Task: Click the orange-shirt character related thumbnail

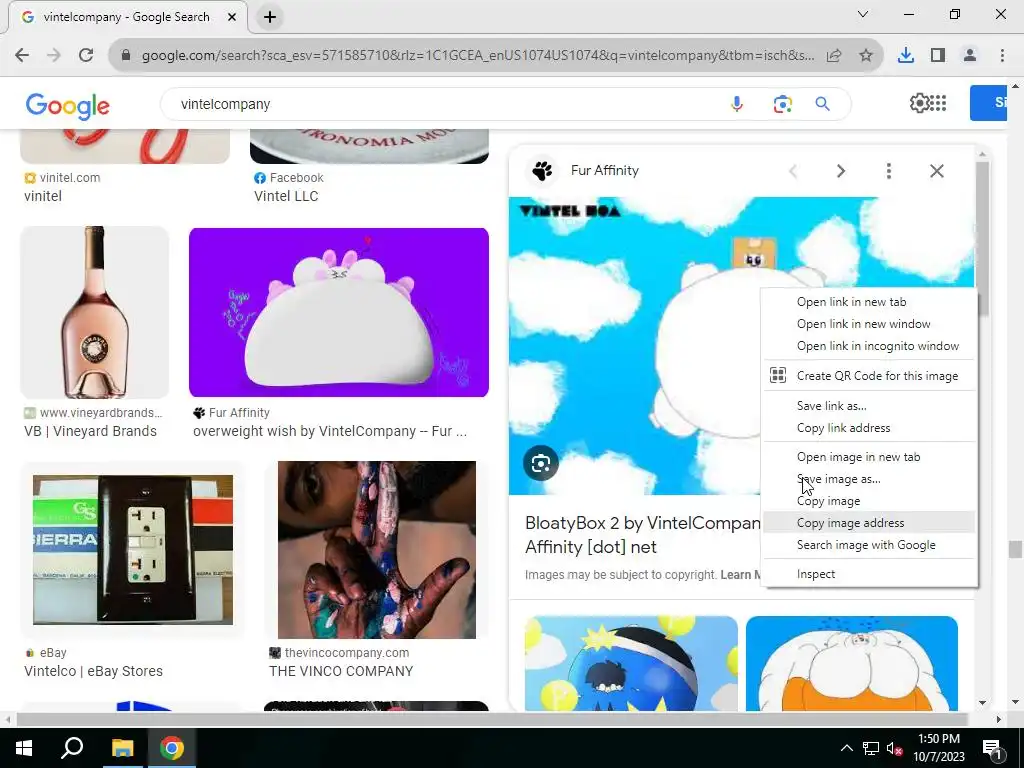Action: tap(852, 663)
